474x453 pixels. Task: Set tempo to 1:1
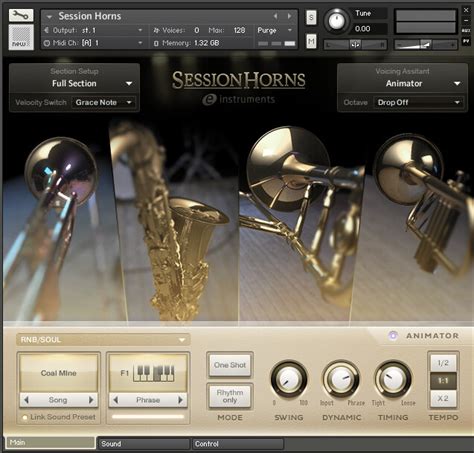click(x=443, y=381)
